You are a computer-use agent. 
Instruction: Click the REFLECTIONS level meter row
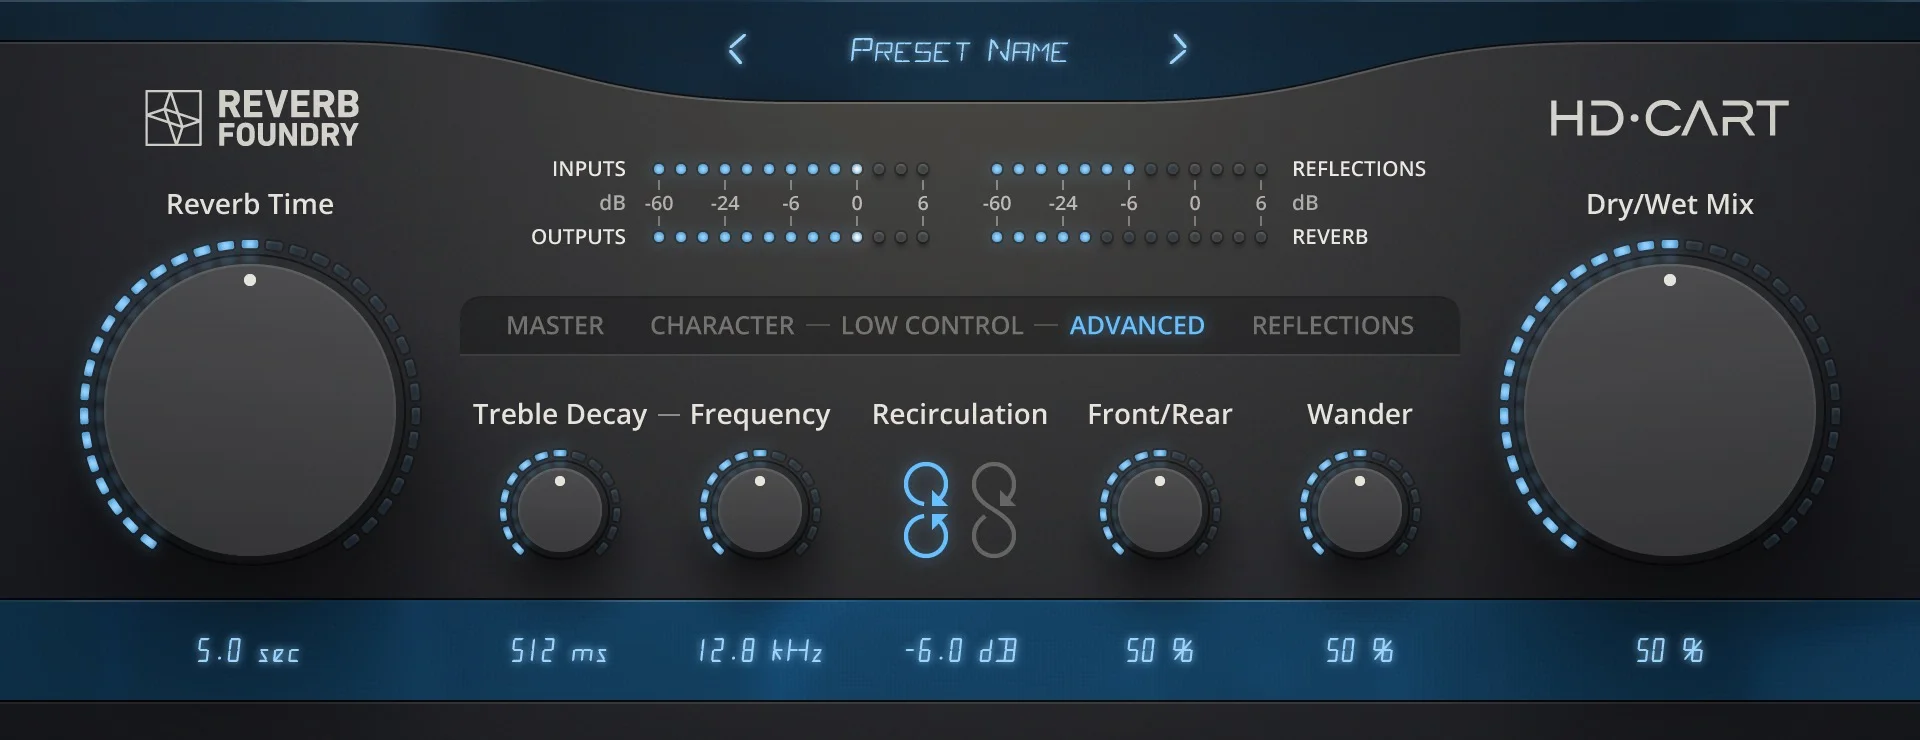[1129, 169]
